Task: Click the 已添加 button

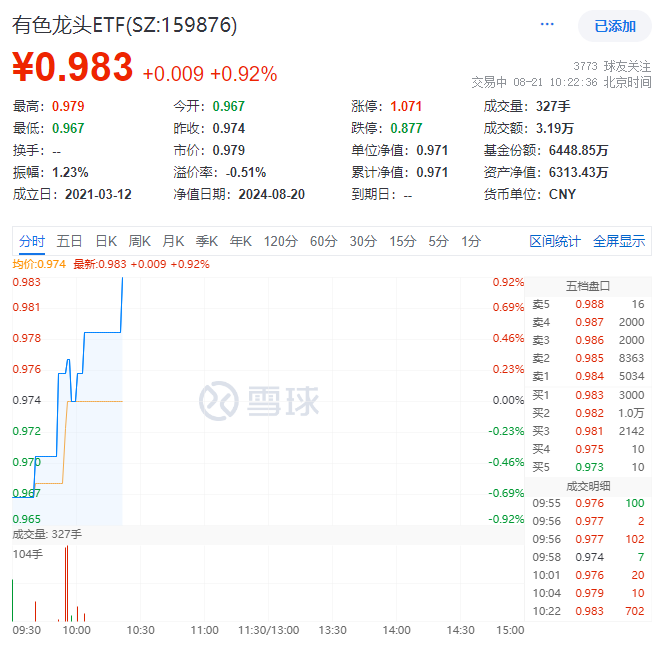Action: click(x=615, y=26)
